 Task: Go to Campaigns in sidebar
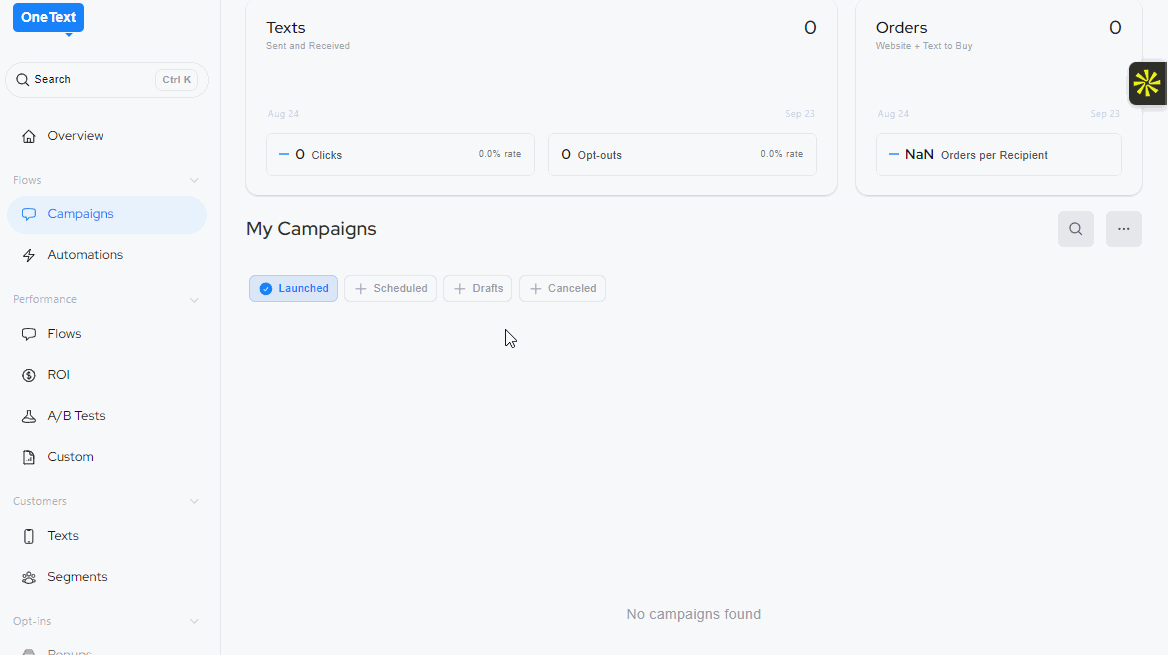point(107,215)
